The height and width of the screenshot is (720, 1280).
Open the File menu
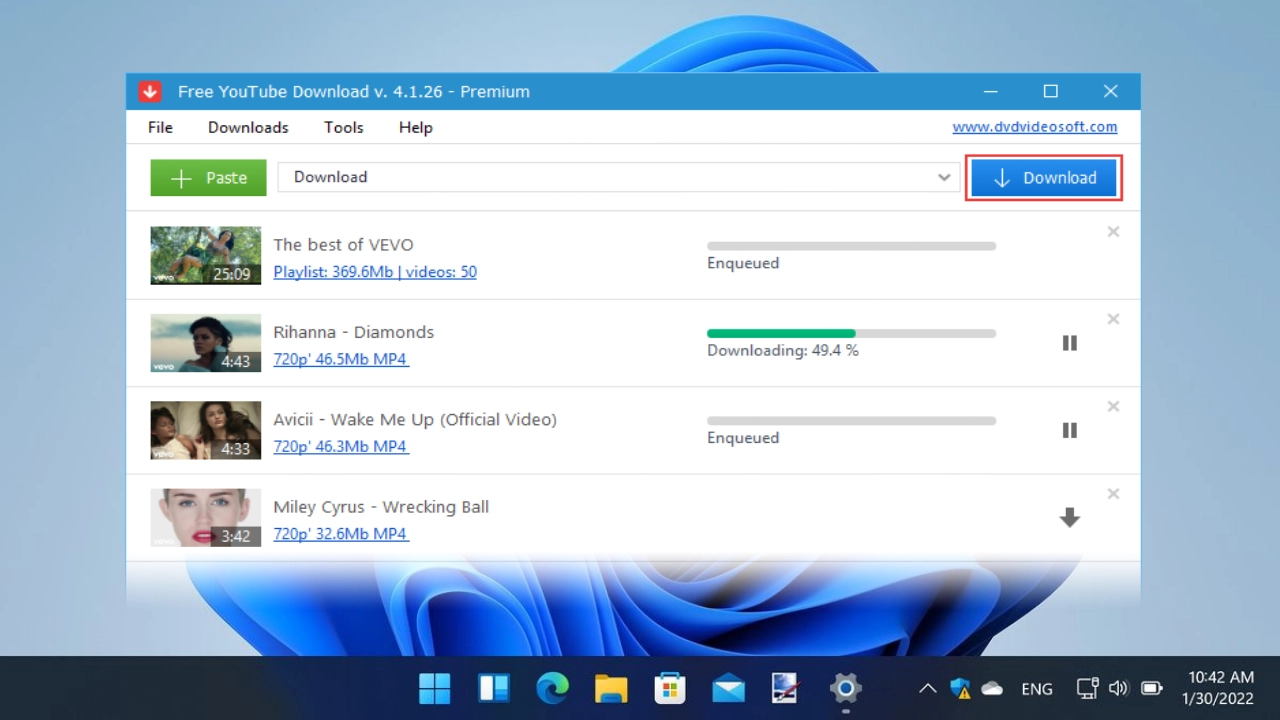pyautogui.click(x=160, y=127)
